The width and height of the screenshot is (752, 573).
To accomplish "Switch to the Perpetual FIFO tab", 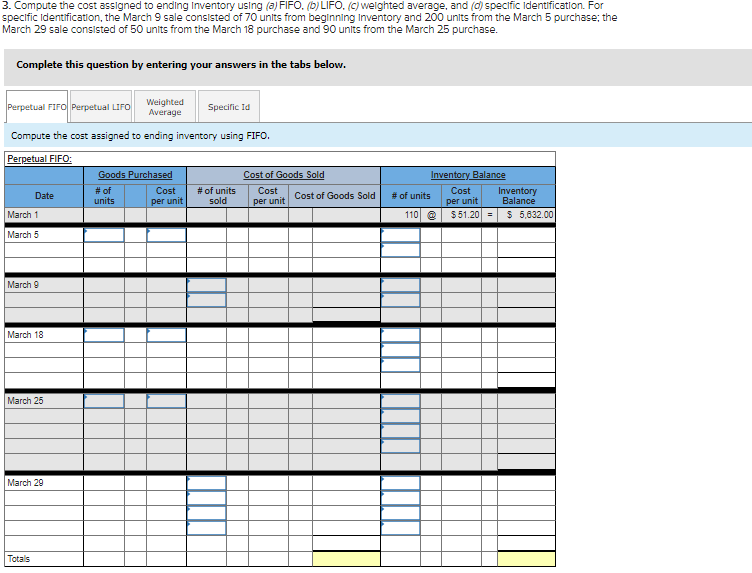I will pos(37,106).
